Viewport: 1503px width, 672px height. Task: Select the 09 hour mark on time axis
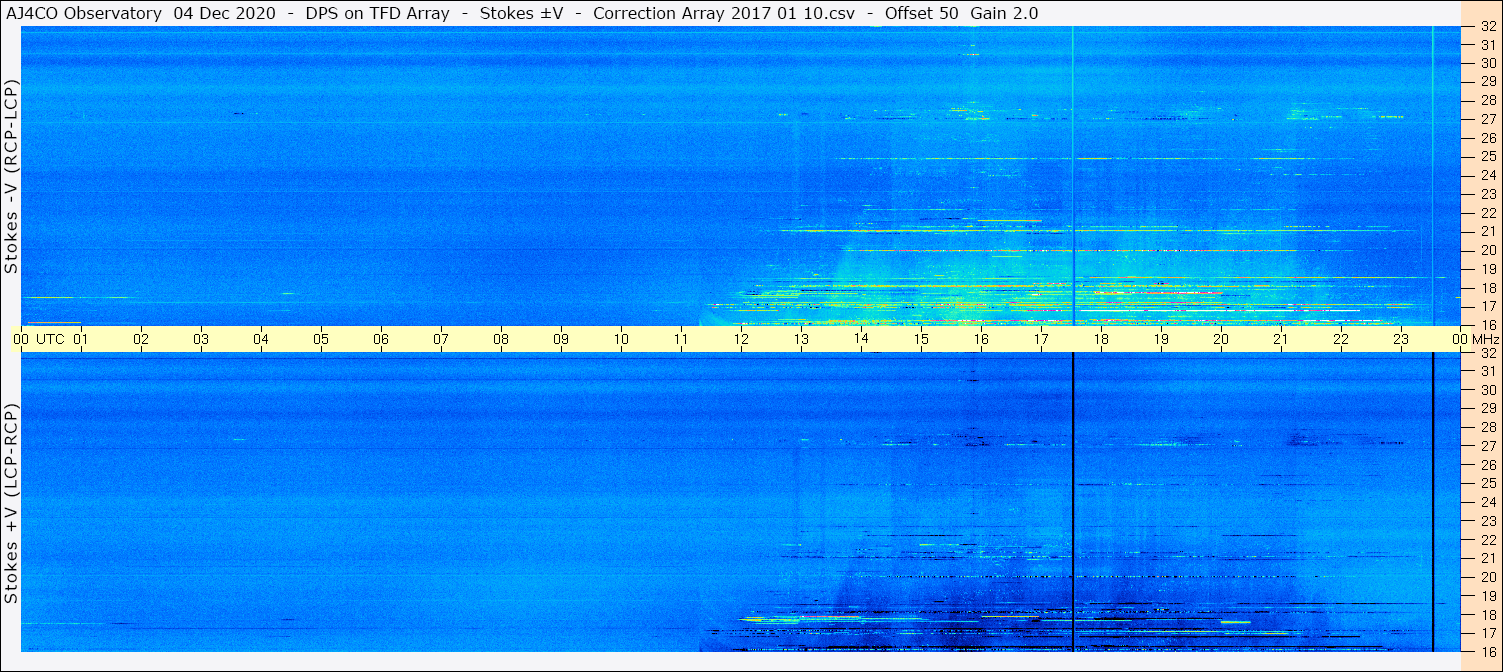pos(561,339)
